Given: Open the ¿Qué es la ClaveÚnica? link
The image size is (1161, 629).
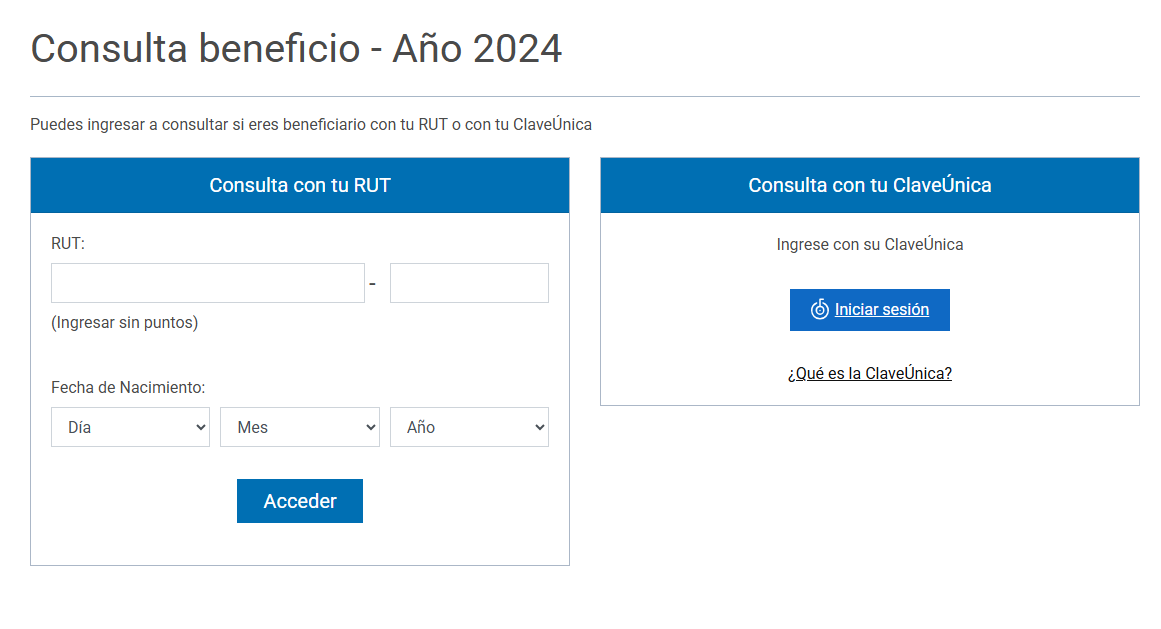Looking at the screenshot, I should click(869, 374).
